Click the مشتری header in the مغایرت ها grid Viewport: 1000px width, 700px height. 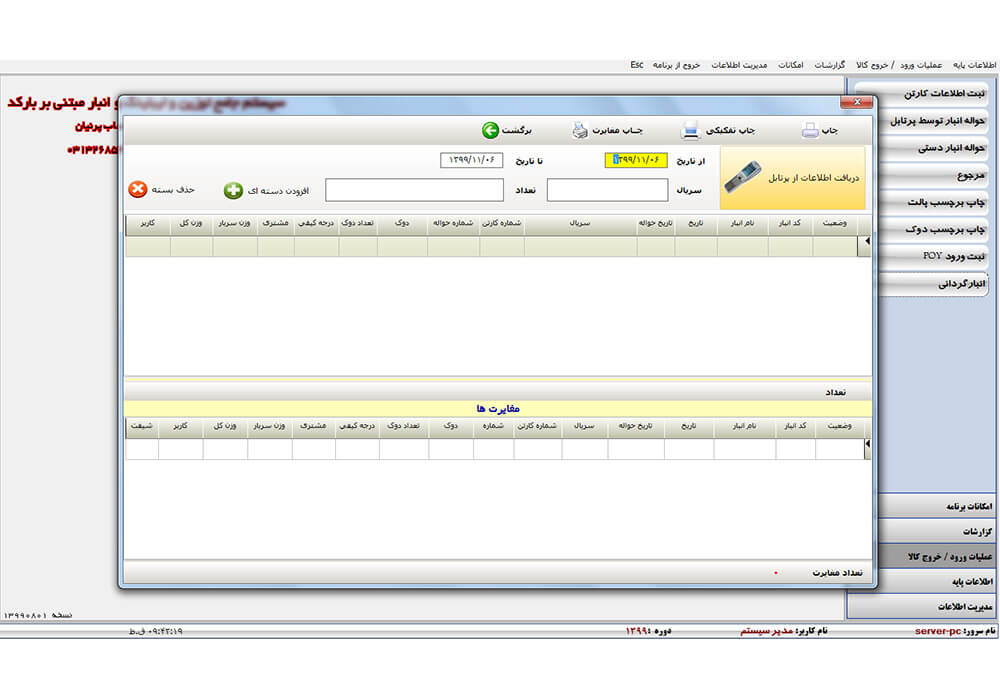point(313,426)
